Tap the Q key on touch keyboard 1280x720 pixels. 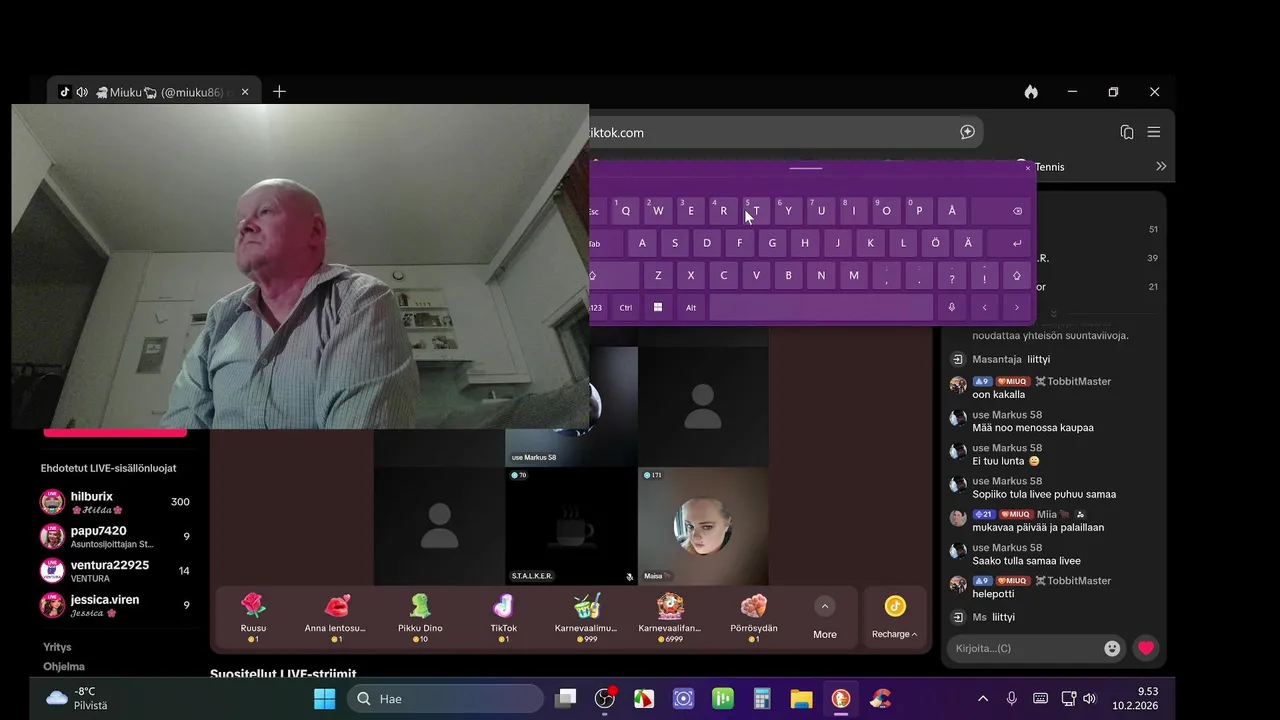[x=625, y=211]
